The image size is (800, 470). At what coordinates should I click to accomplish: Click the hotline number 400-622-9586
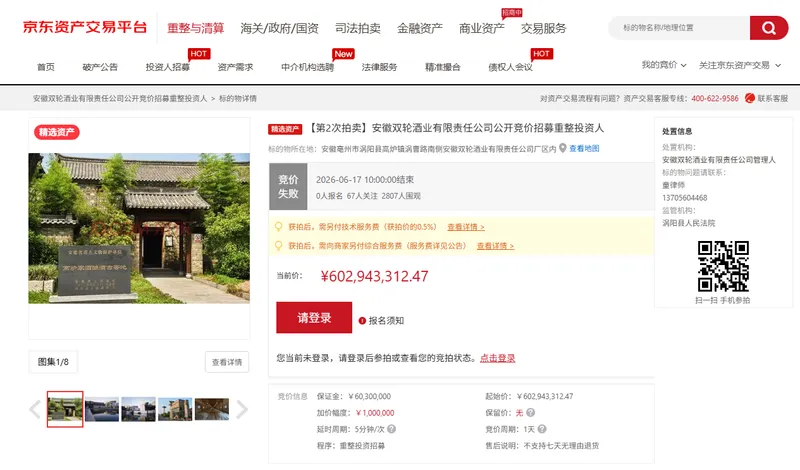[x=715, y=98]
